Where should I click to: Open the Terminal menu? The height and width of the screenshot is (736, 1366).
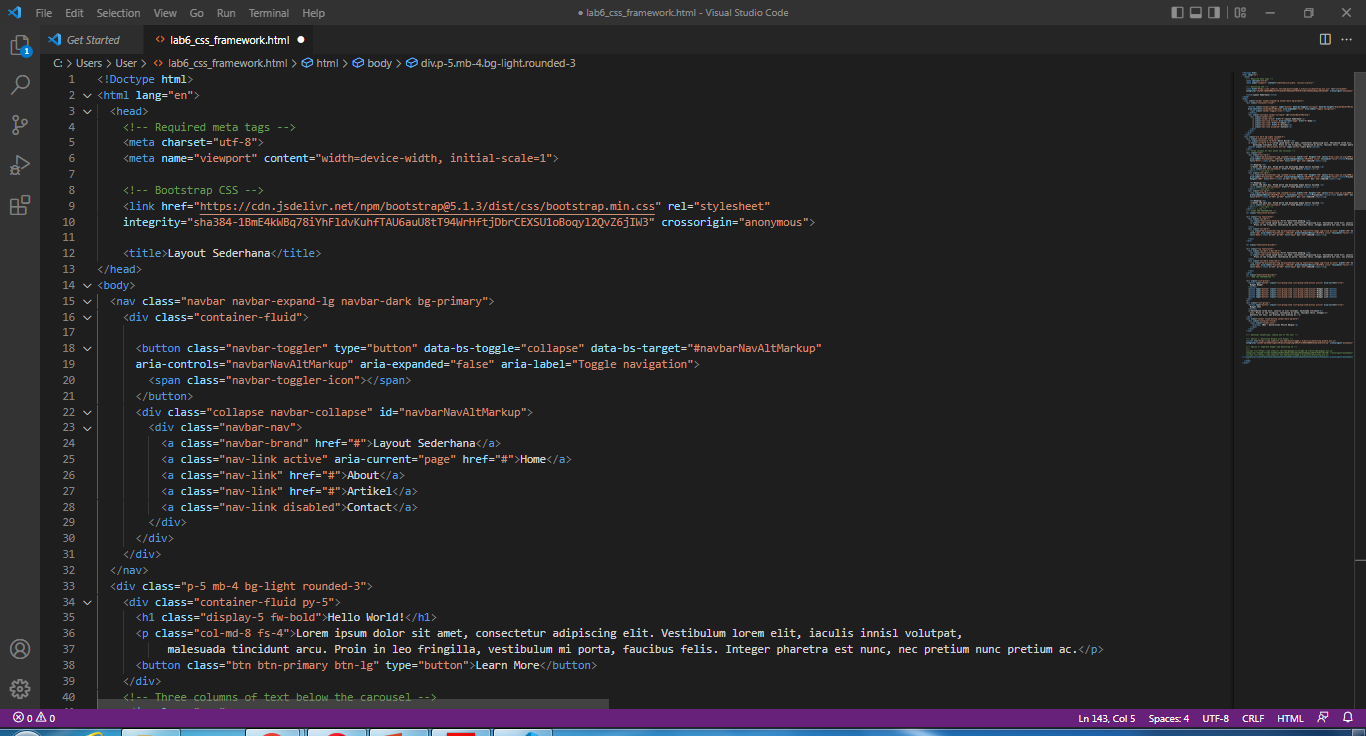[268, 13]
